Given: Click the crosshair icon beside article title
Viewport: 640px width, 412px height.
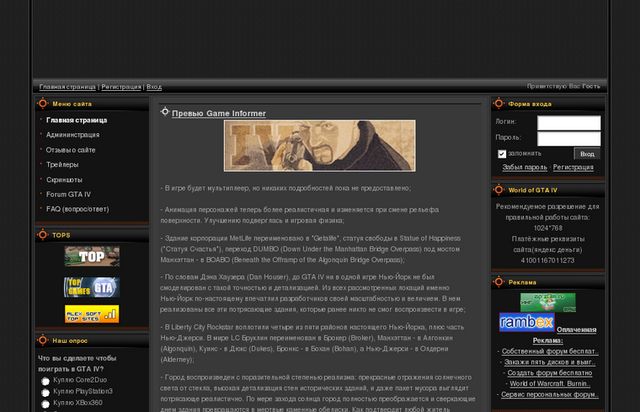Looking at the screenshot, I should pos(165,111).
